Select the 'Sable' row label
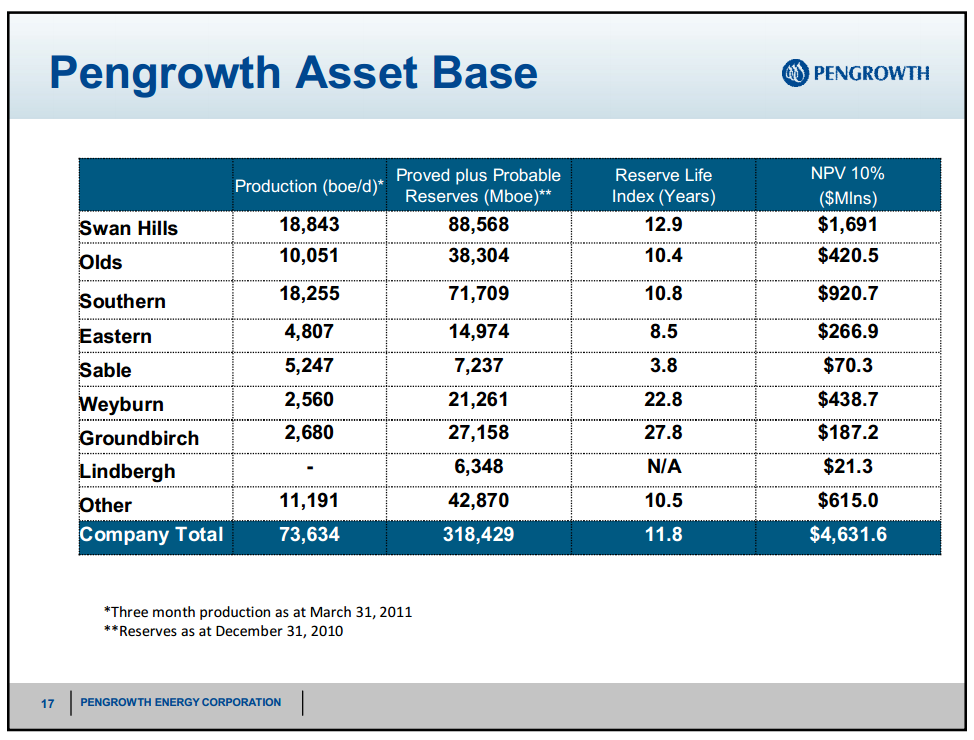Viewport: 974px width, 740px height. [x=106, y=370]
